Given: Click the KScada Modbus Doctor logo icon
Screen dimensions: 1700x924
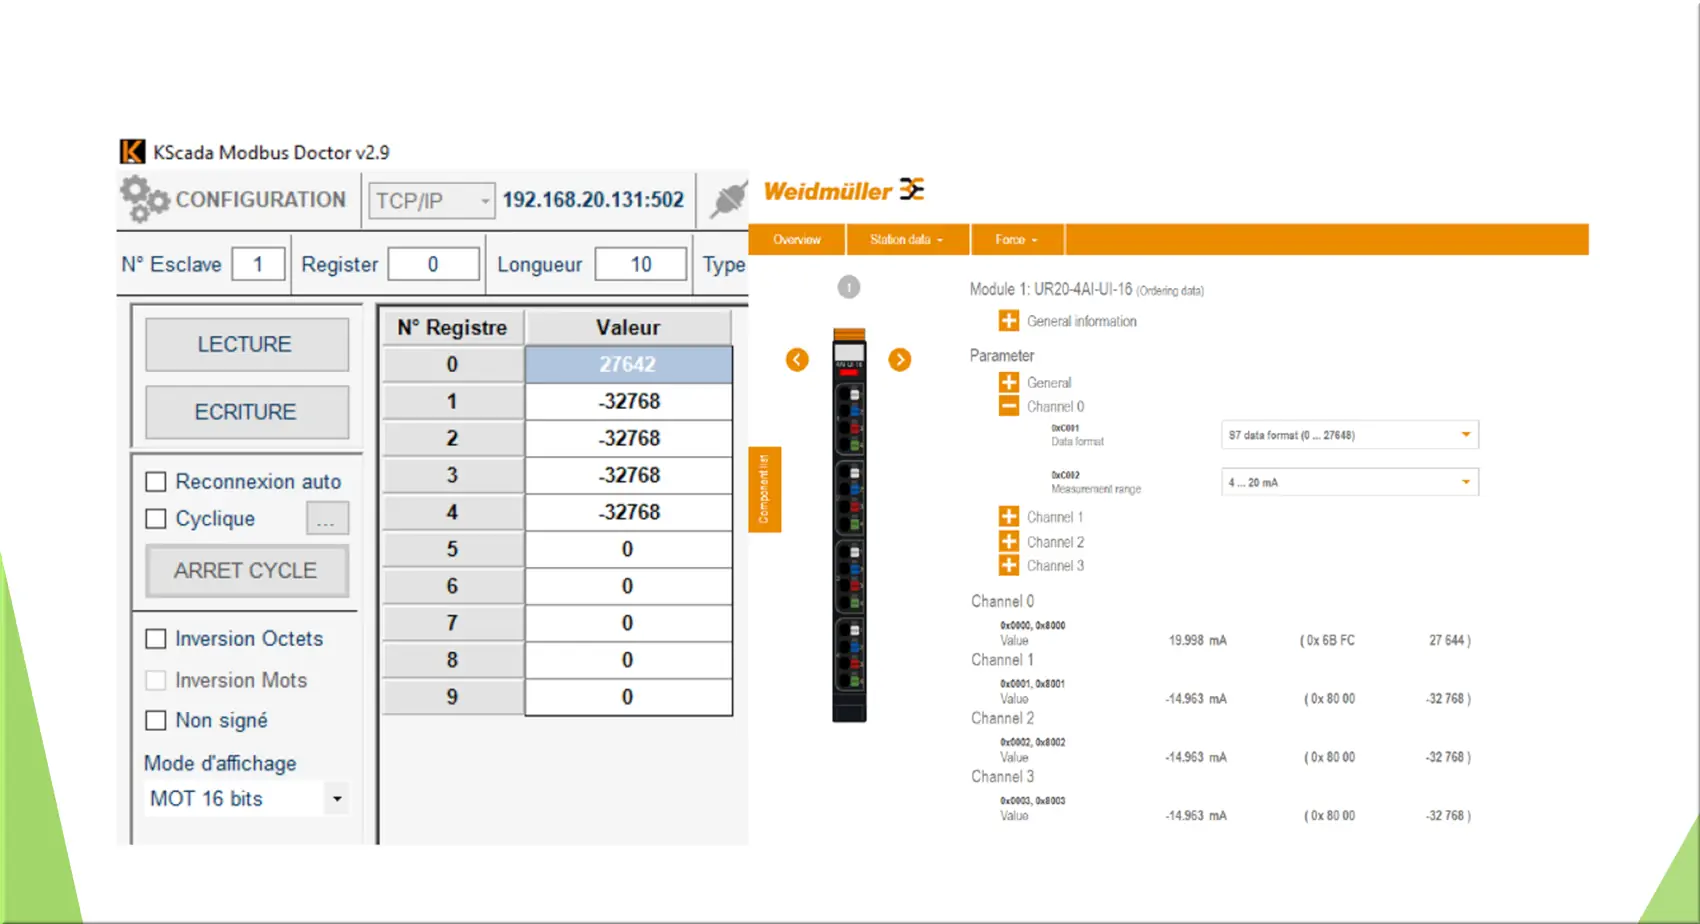Looking at the screenshot, I should click(132, 152).
